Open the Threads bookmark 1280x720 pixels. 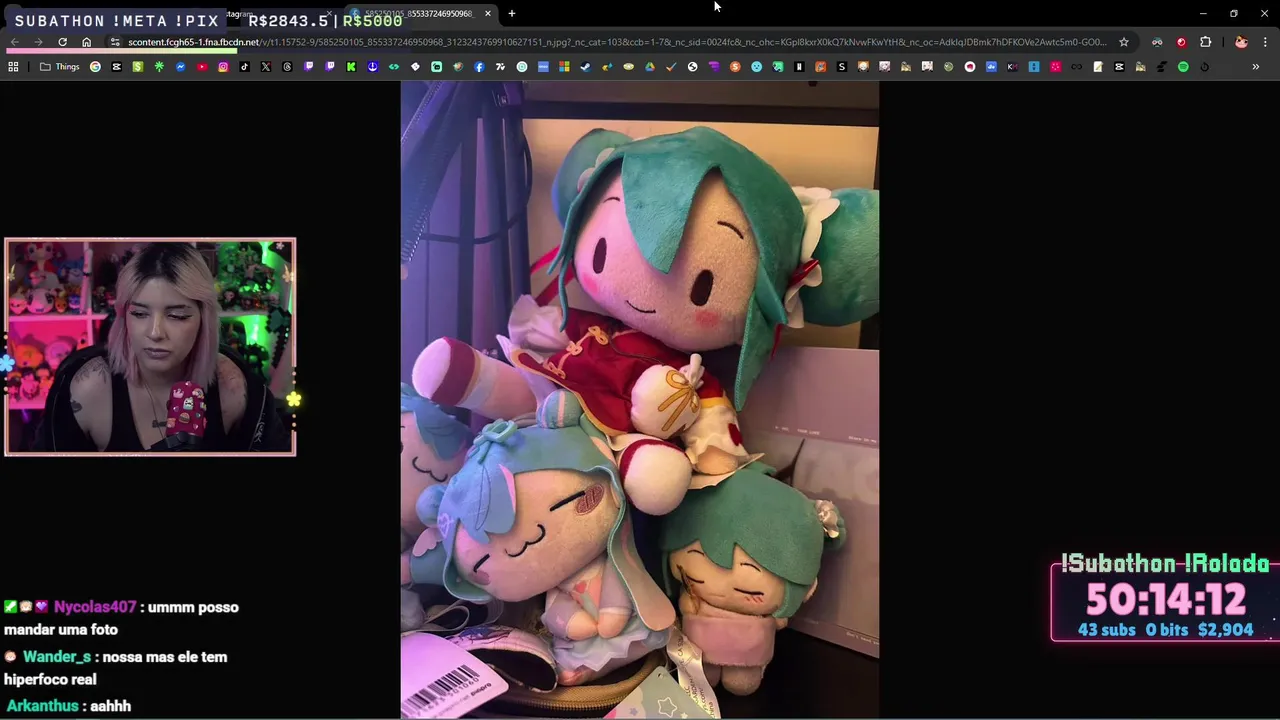pyautogui.click(x=287, y=67)
